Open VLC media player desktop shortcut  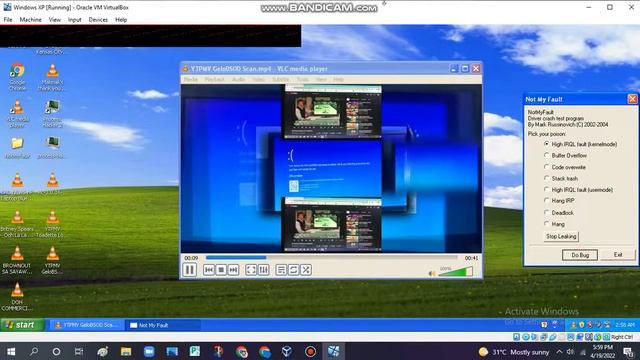pyautogui.click(x=17, y=114)
